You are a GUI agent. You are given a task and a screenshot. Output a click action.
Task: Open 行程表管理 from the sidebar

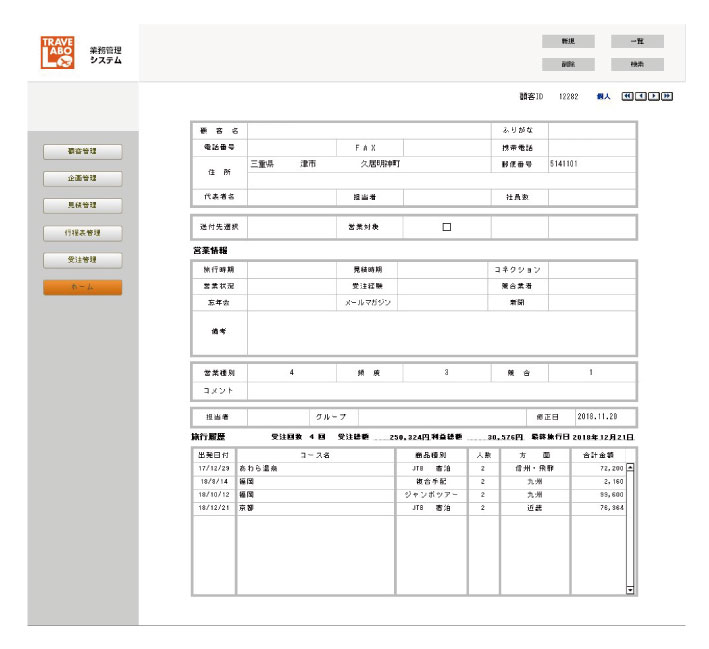(x=82, y=233)
